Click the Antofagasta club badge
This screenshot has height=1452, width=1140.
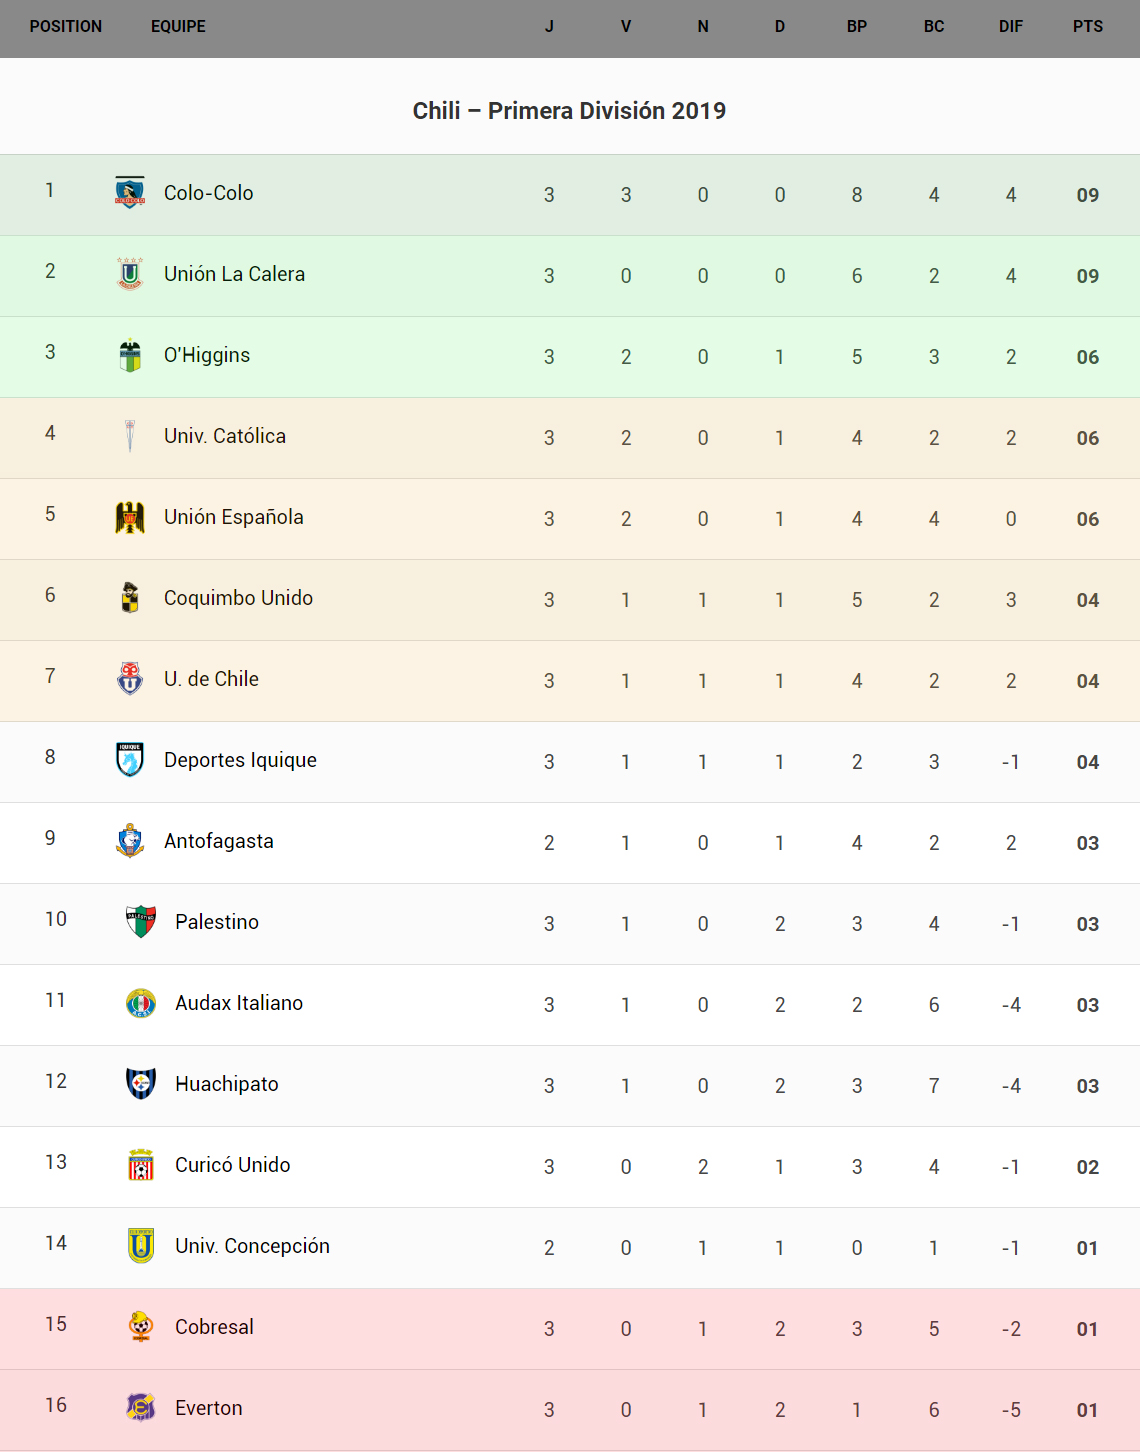tap(130, 841)
